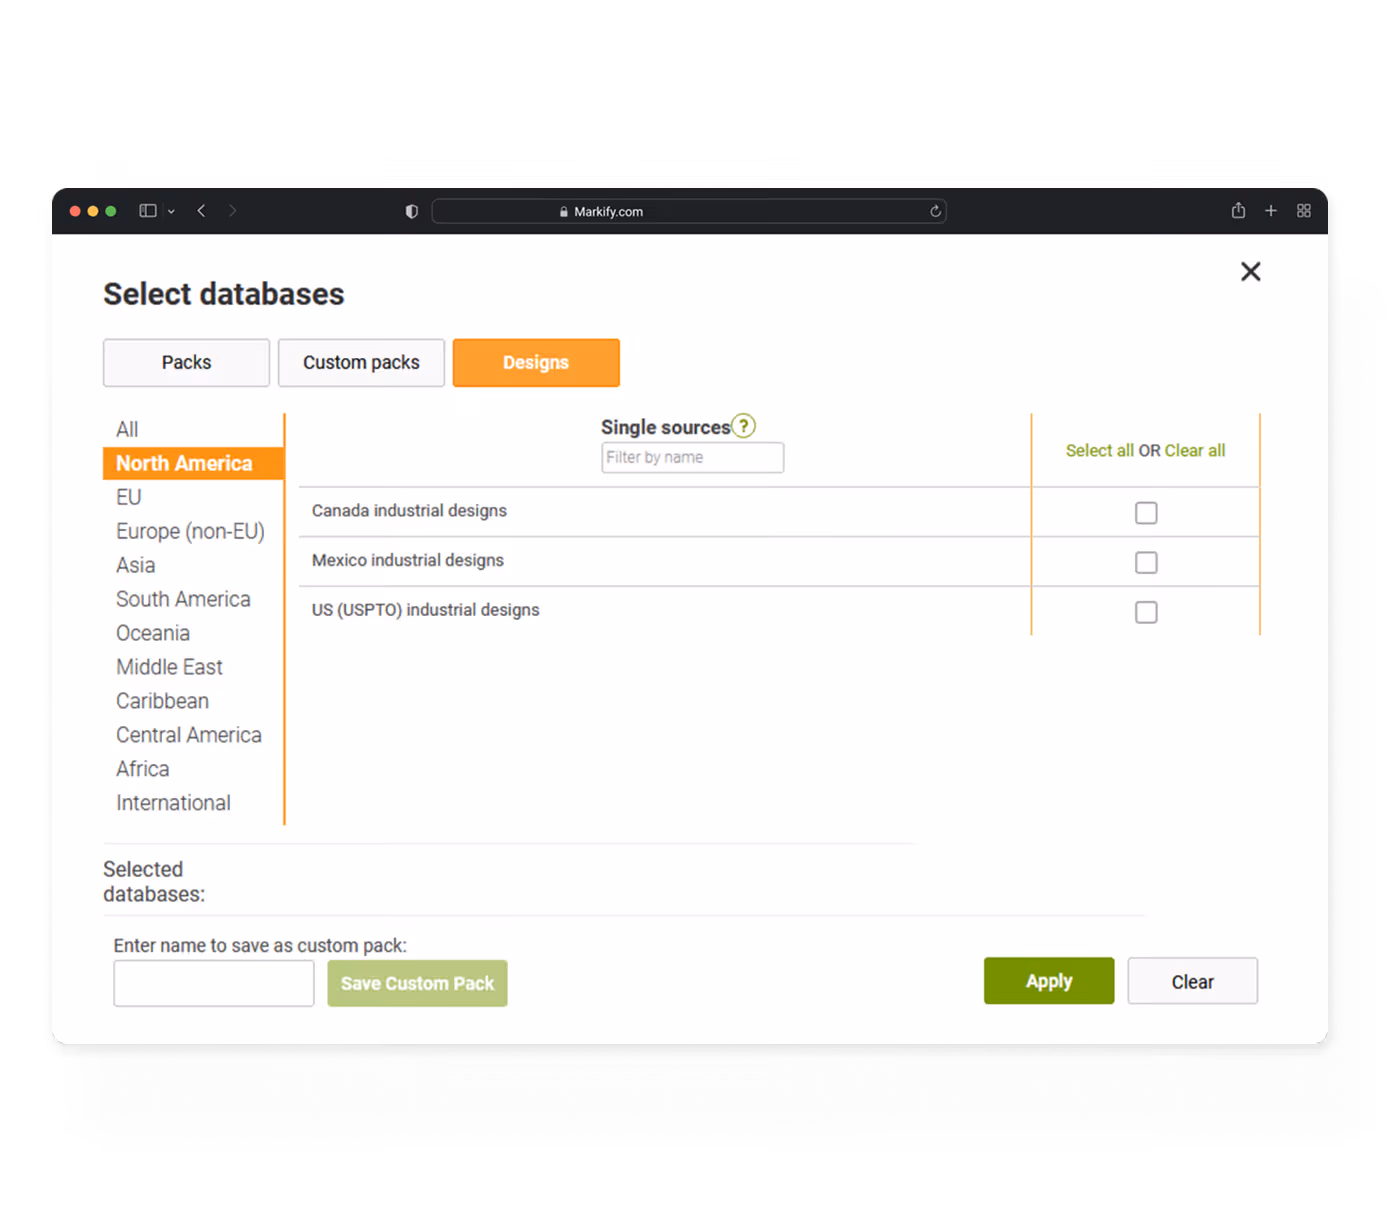Check the US (USPTO) industrial designs checkbox

(1146, 612)
